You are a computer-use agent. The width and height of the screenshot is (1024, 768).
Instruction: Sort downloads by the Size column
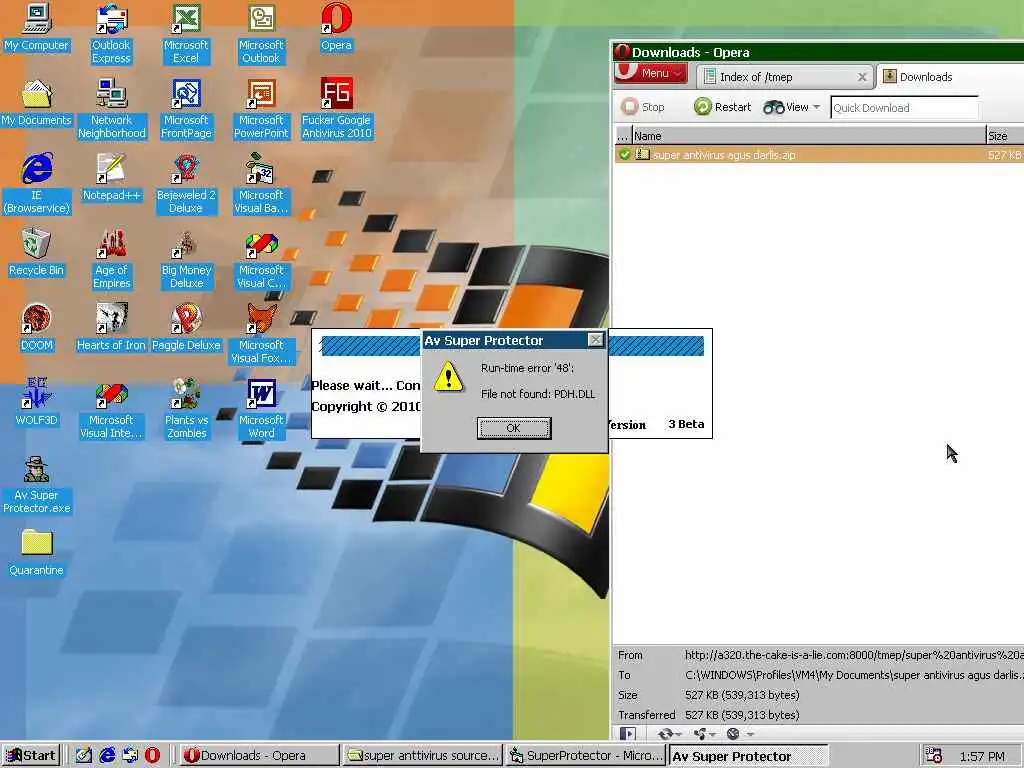(x=1005, y=136)
